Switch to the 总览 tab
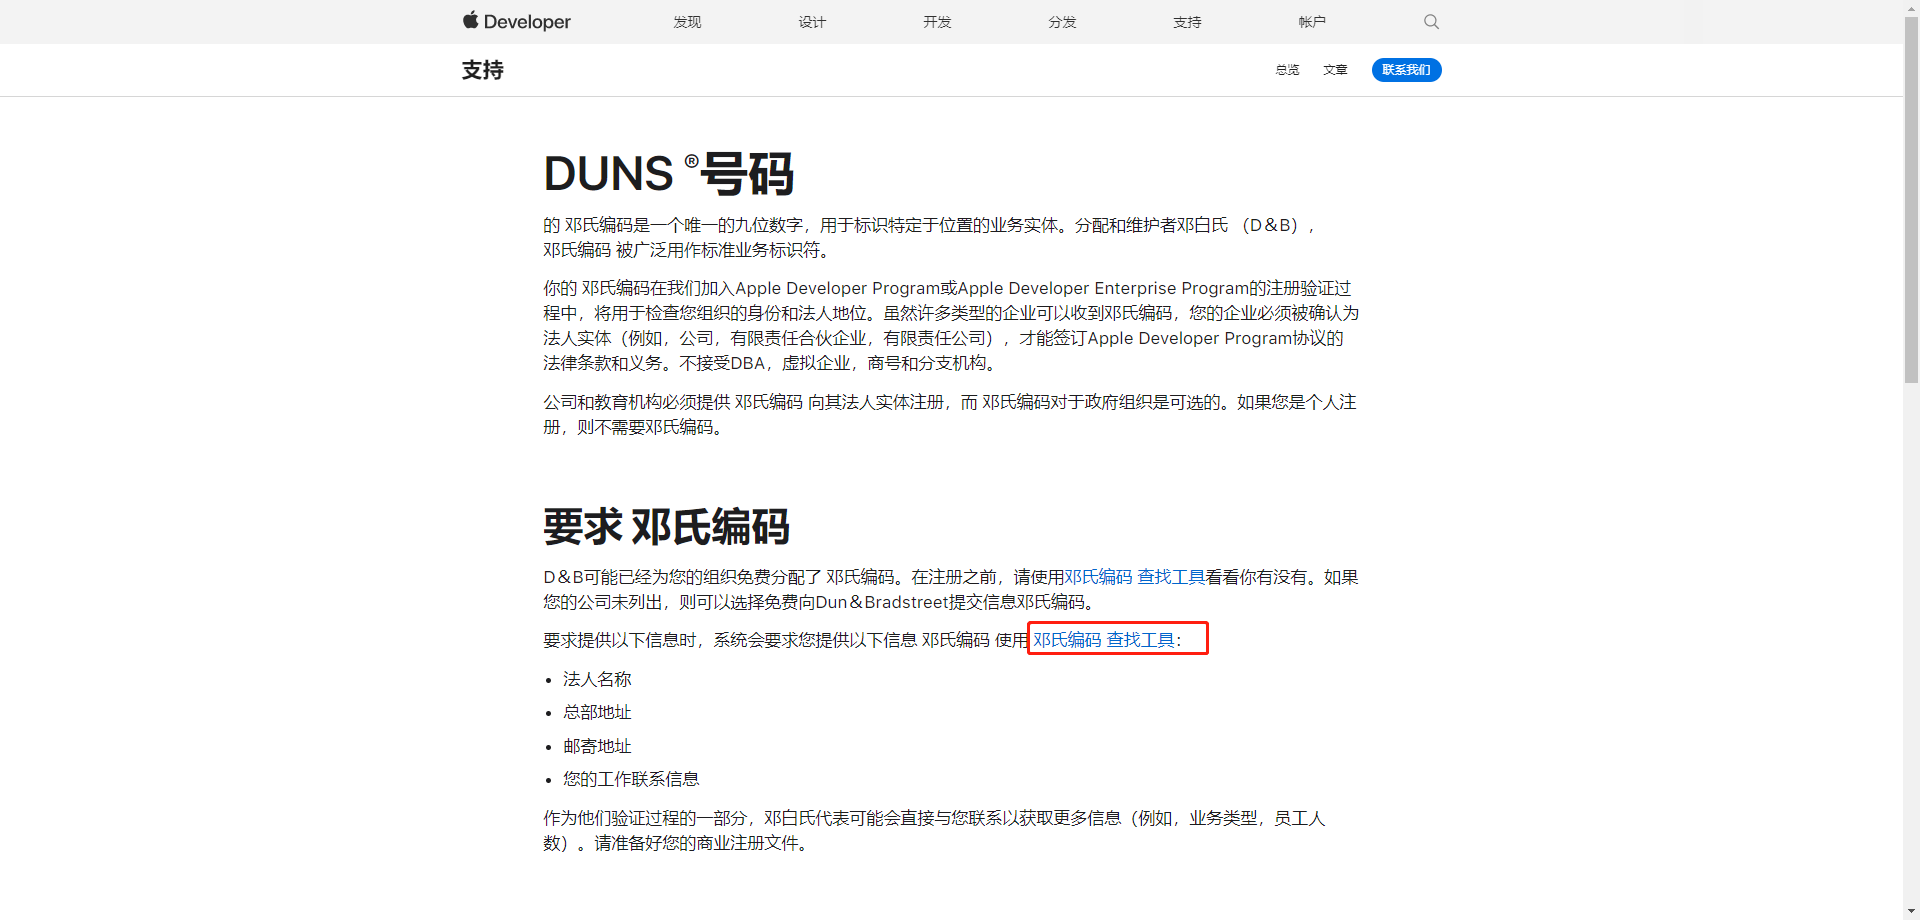 point(1287,70)
